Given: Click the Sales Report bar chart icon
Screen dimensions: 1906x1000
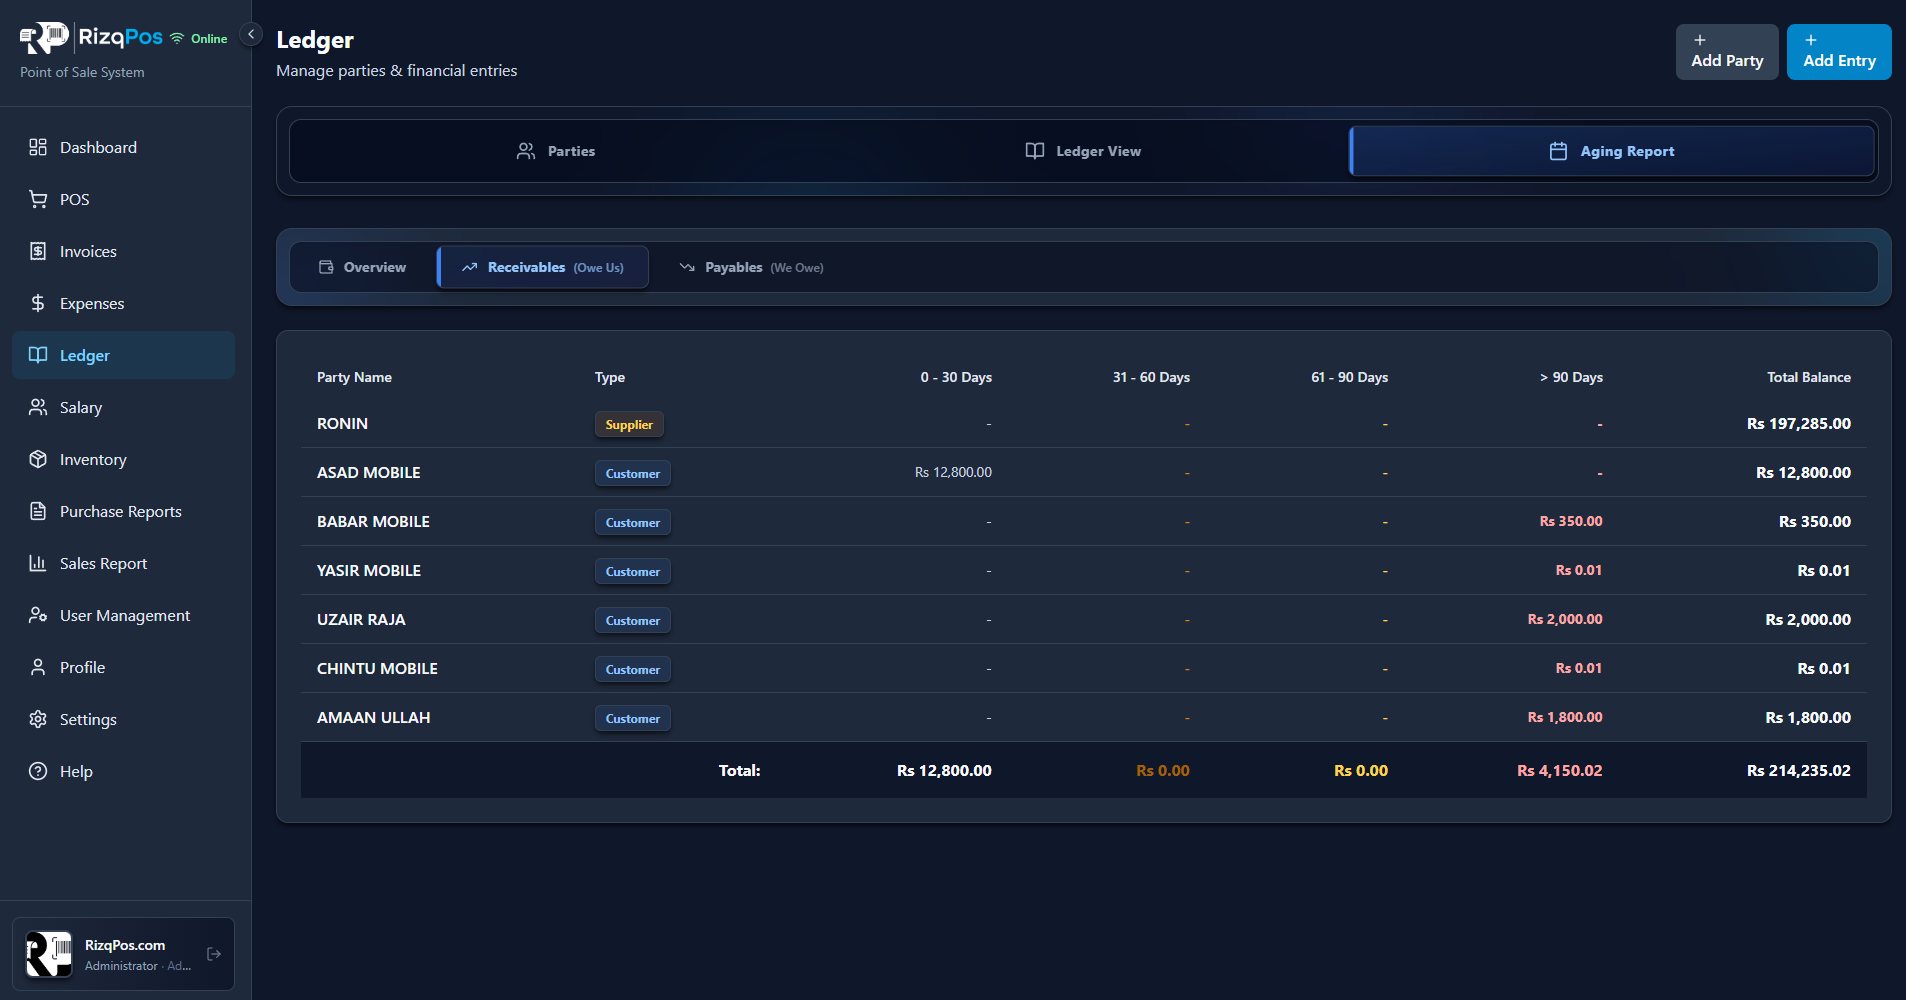Looking at the screenshot, I should (38, 563).
